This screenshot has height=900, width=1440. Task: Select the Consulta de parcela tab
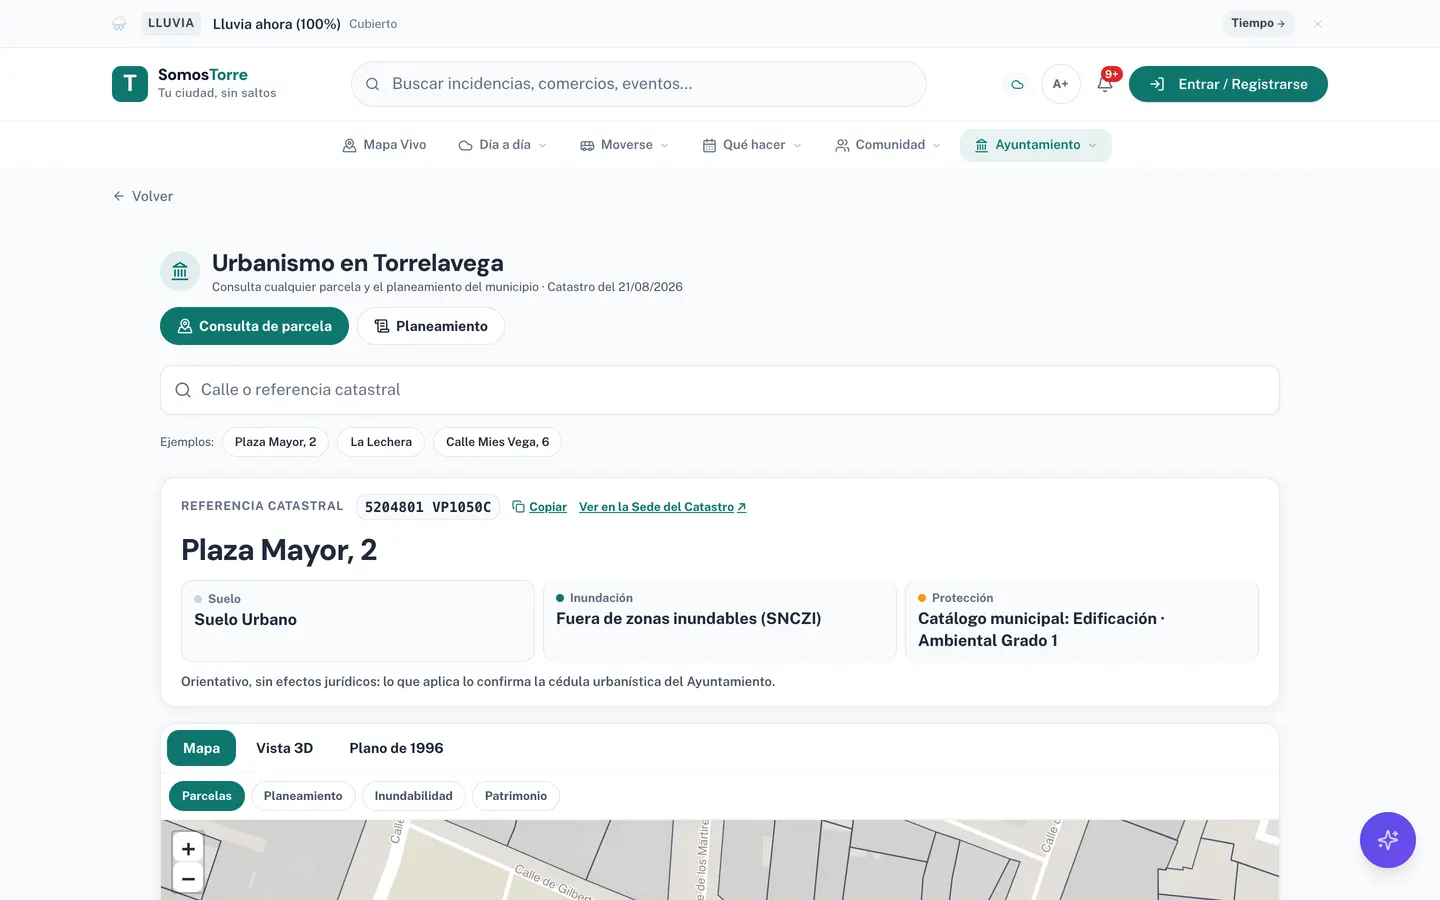254,326
